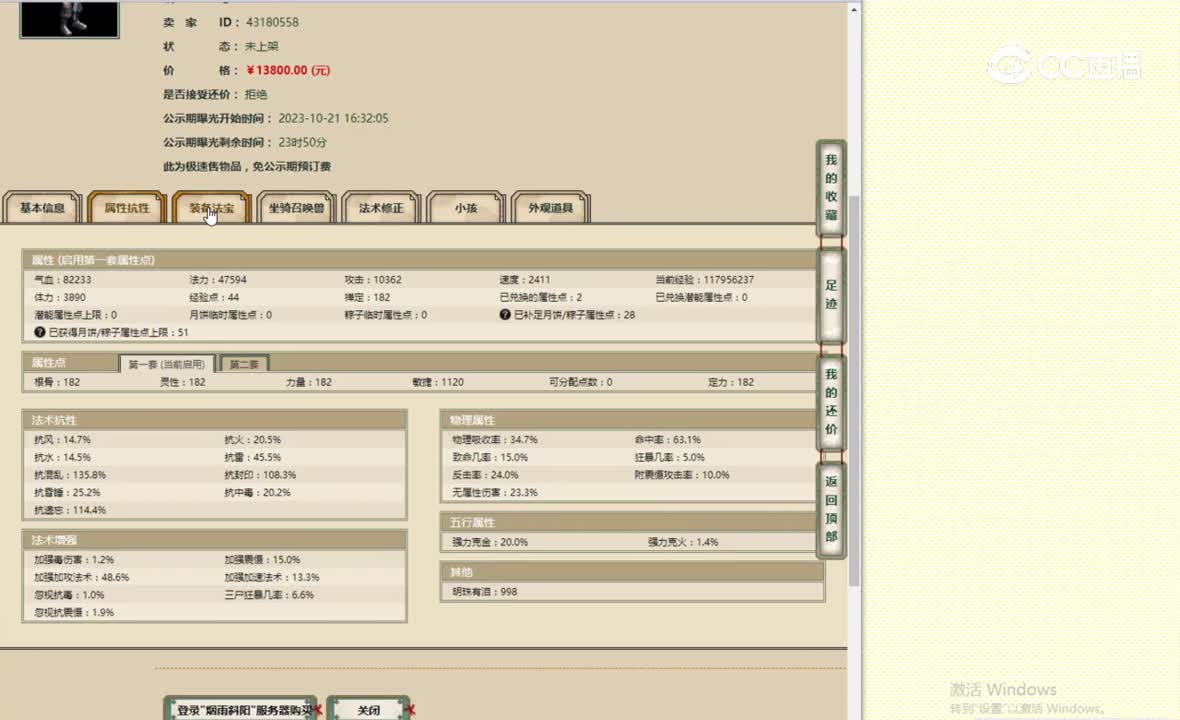Viewport: 1180px width, 720px height.
Task: Click 抗遗忘：114.4% entry
Action: tap(70, 510)
